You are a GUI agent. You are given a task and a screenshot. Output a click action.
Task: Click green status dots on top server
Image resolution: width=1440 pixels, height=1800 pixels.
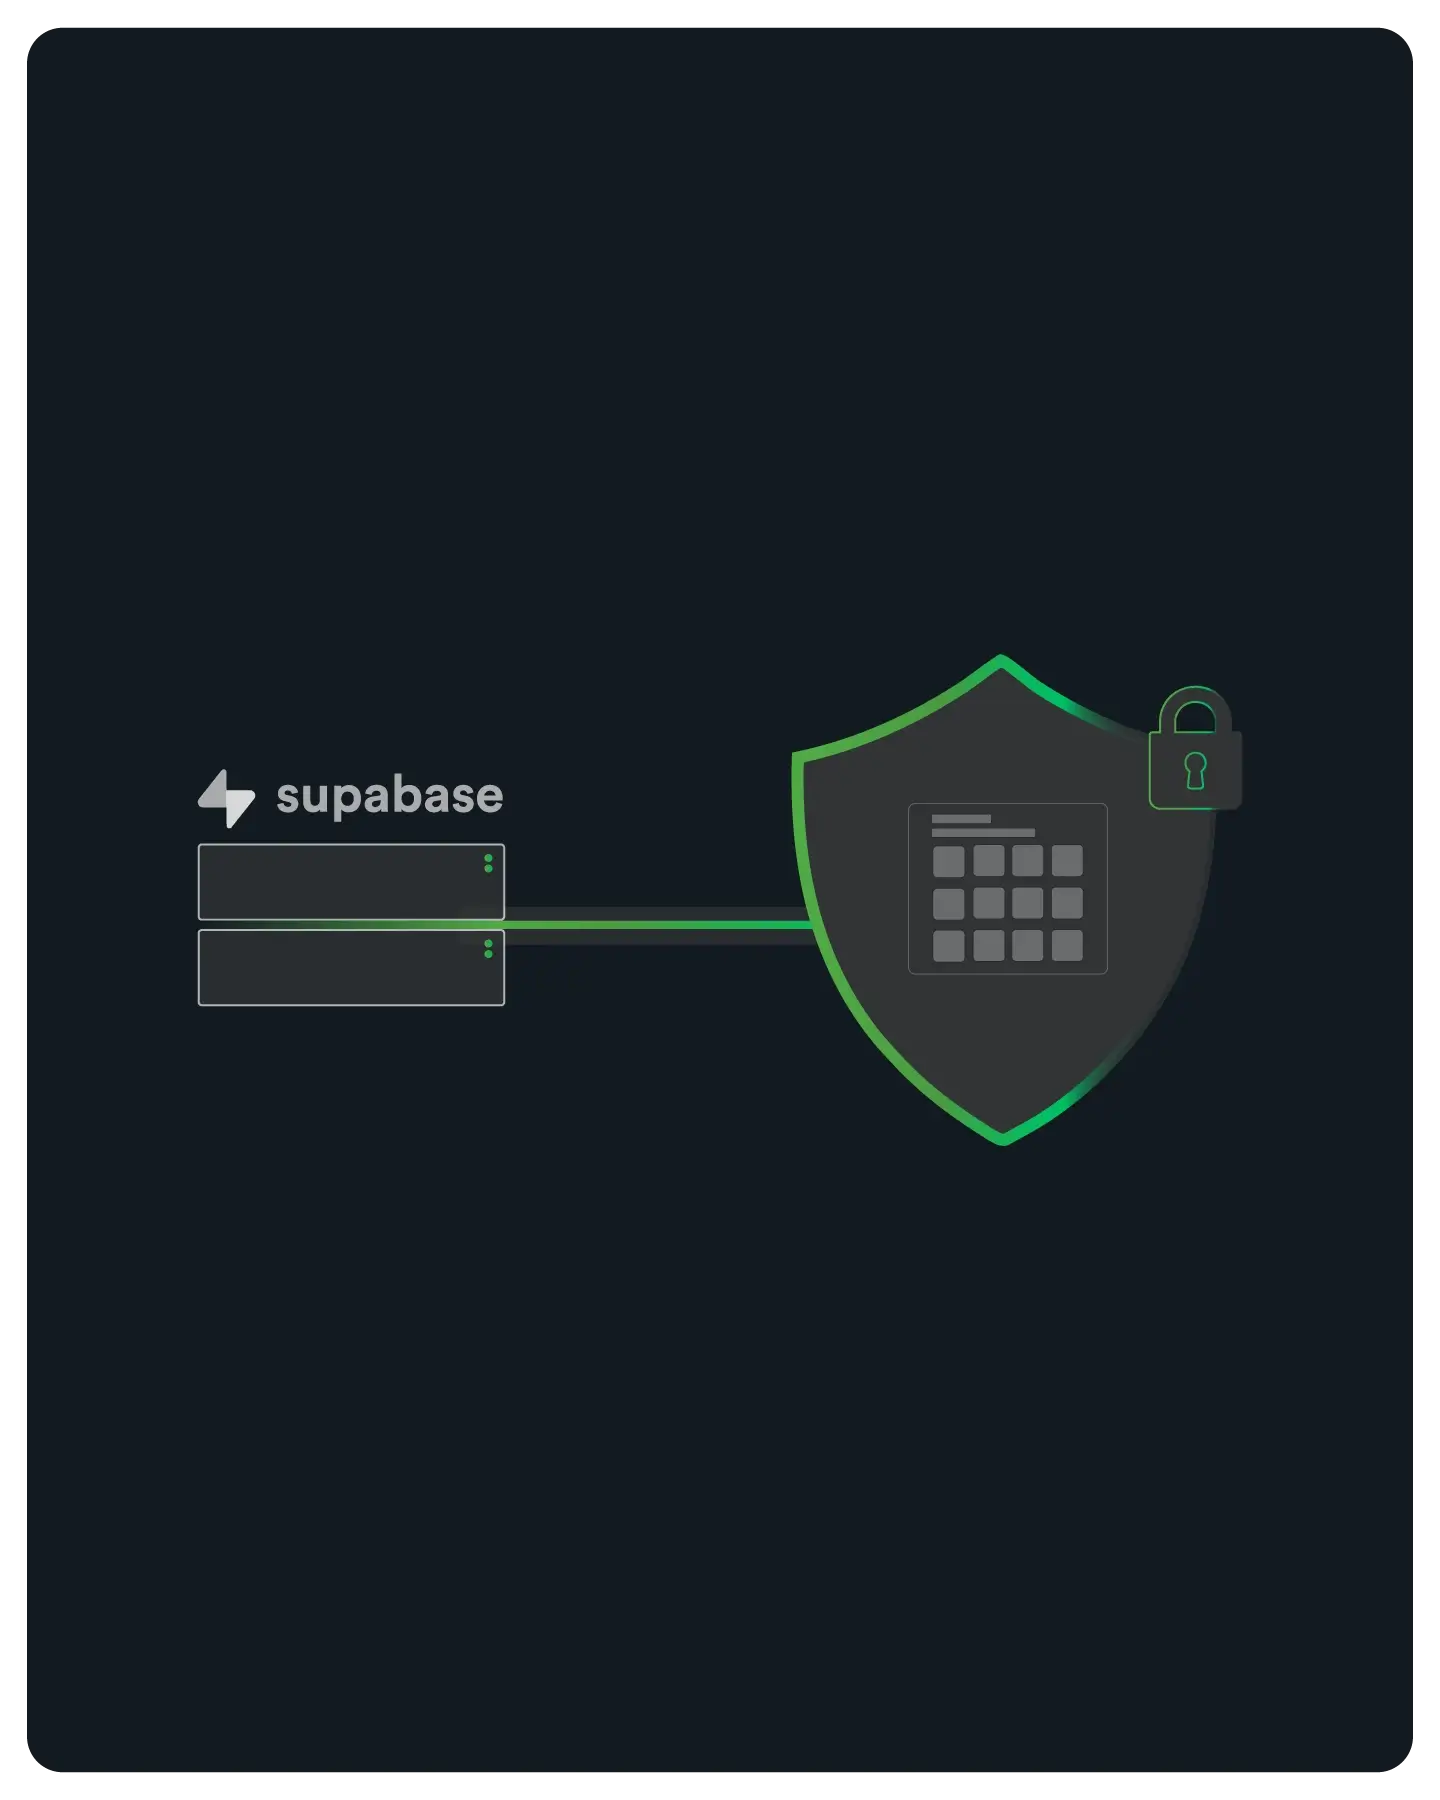[x=488, y=863]
